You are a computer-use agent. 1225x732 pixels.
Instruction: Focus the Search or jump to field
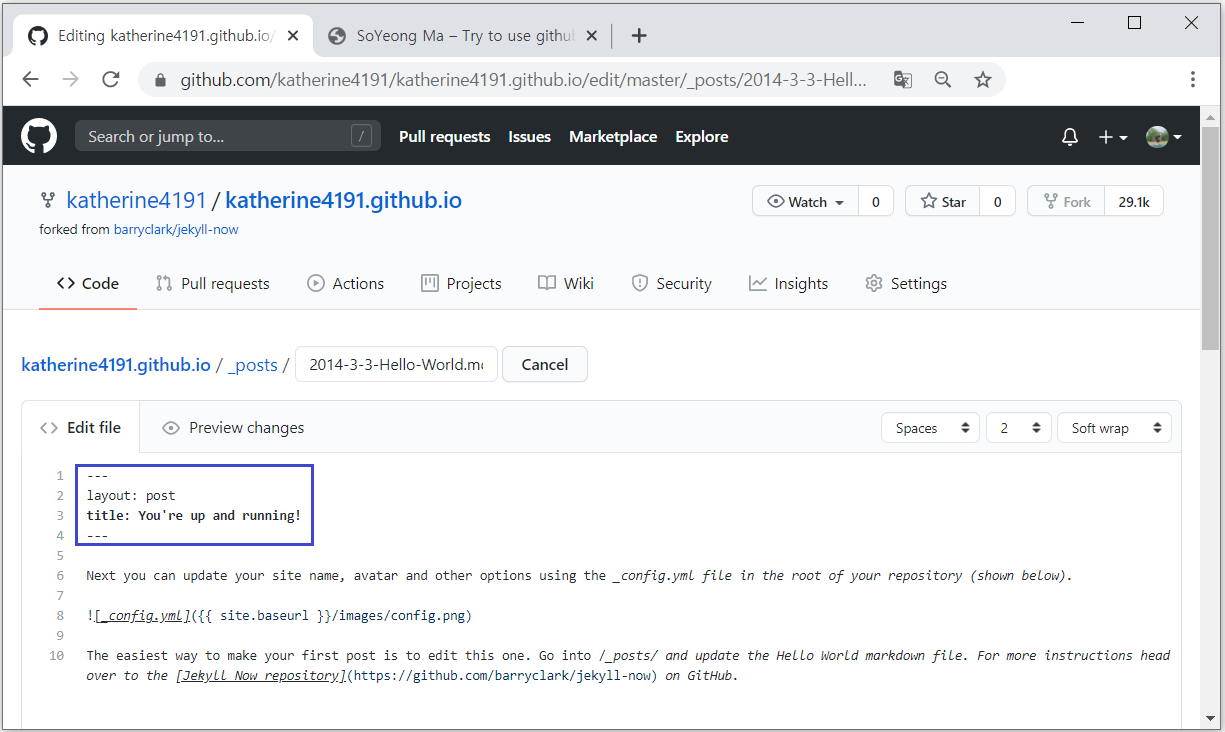coord(228,137)
